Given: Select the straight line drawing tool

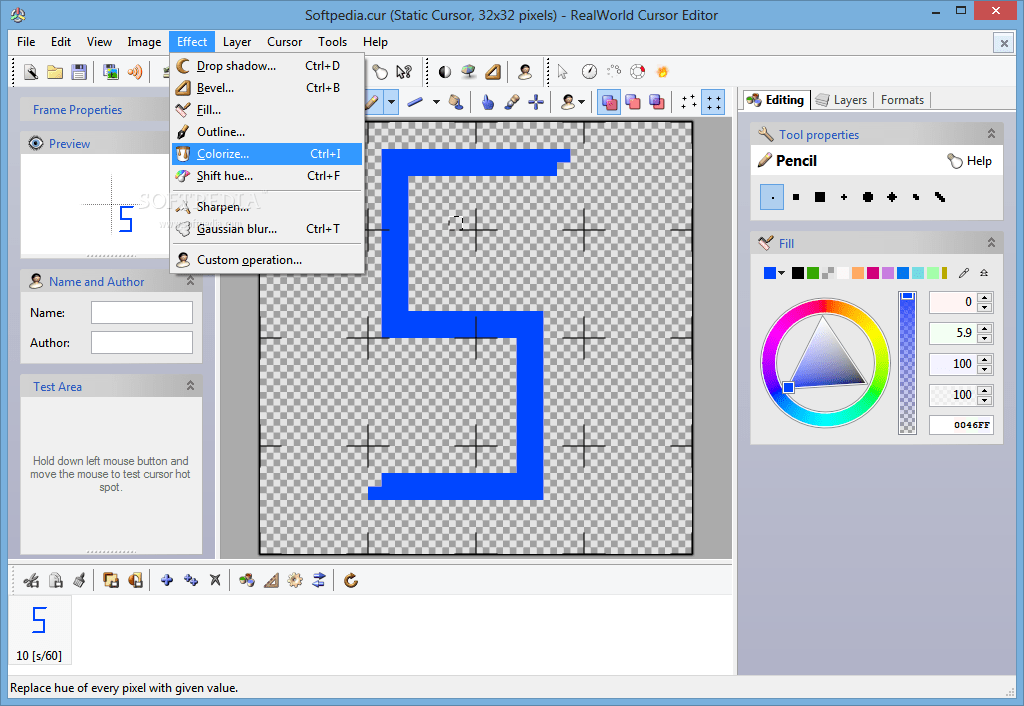Looking at the screenshot, I should [x=414, y=100].
